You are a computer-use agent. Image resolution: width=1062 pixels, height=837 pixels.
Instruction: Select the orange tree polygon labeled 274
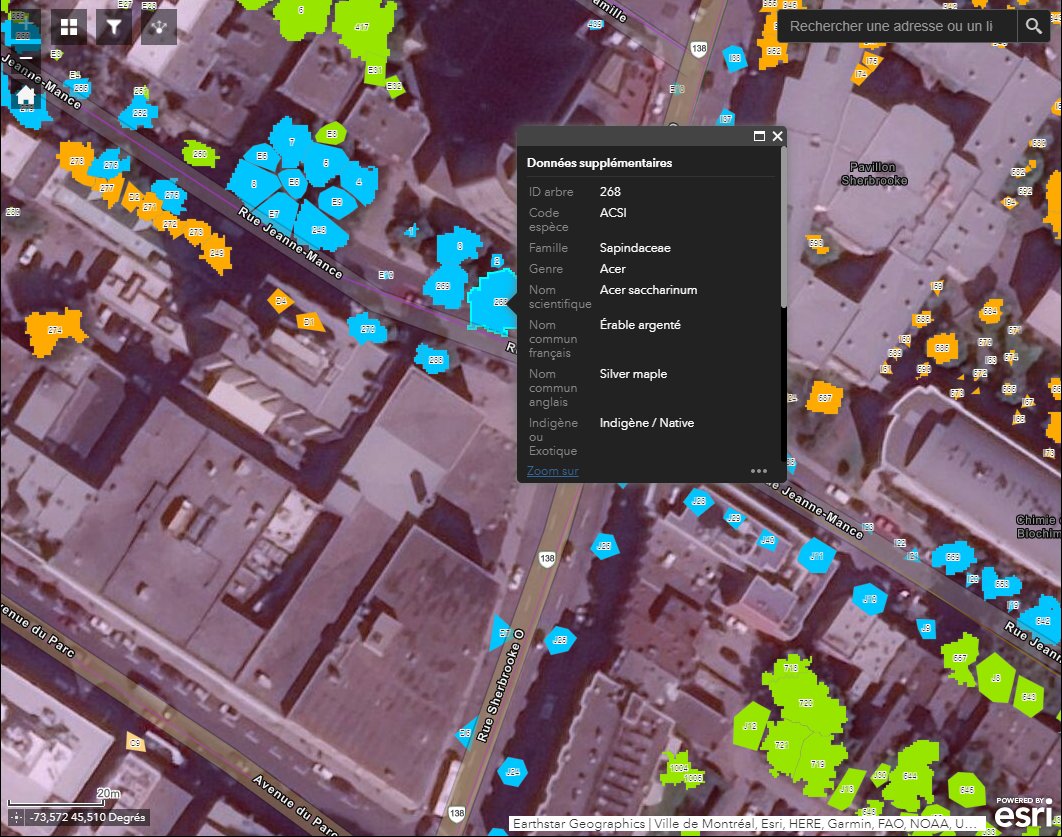click(x=55, y=330)
